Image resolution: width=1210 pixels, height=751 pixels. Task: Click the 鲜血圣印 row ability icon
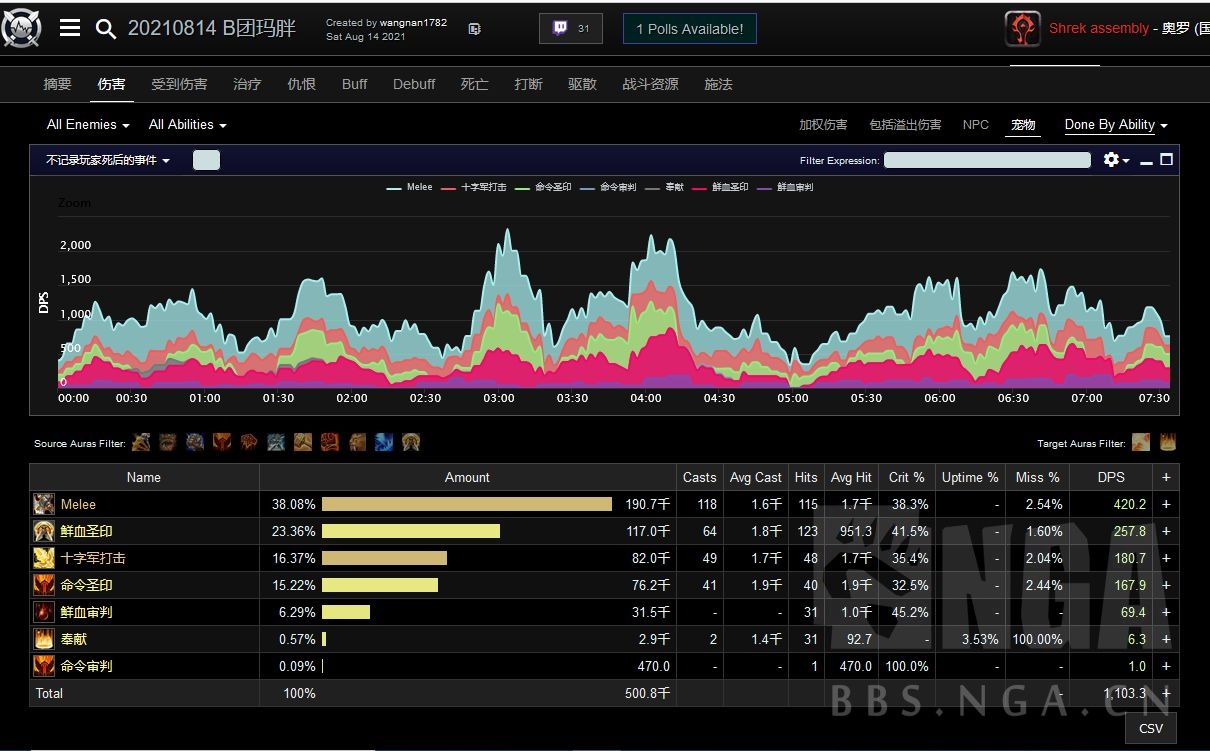44,531
